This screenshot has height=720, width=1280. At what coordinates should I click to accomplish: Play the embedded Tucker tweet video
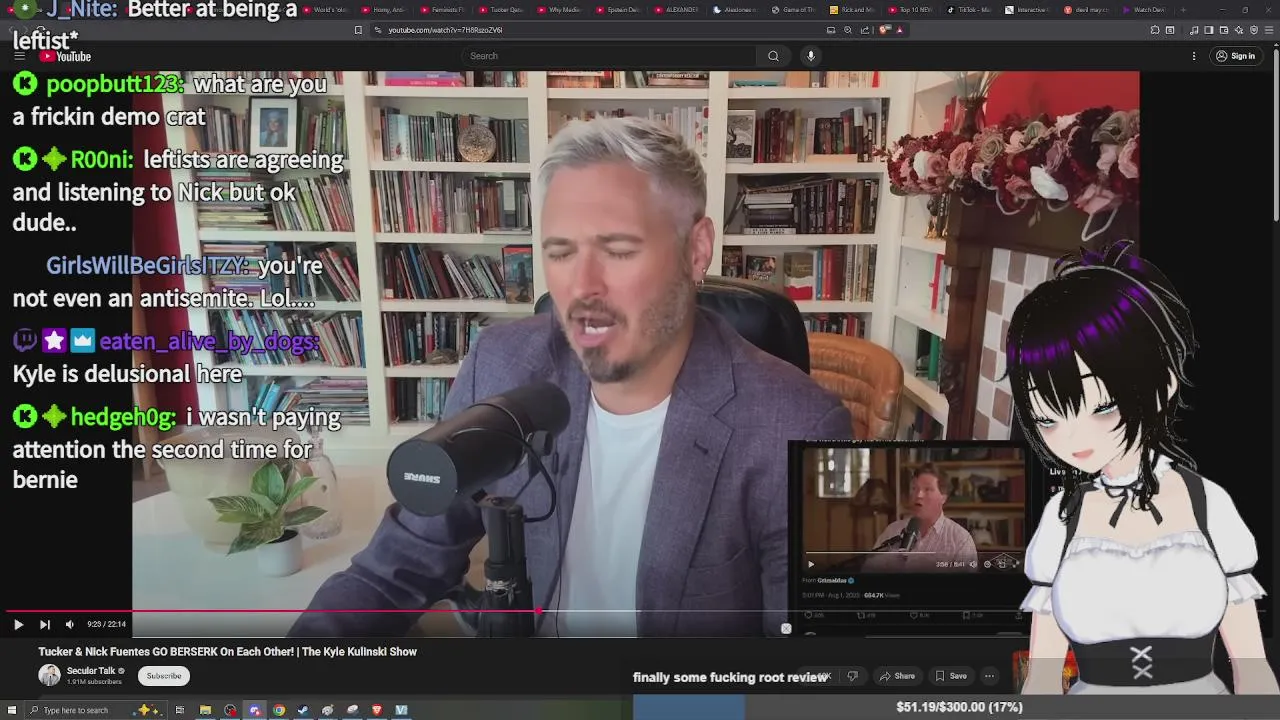tap(811, 564)
